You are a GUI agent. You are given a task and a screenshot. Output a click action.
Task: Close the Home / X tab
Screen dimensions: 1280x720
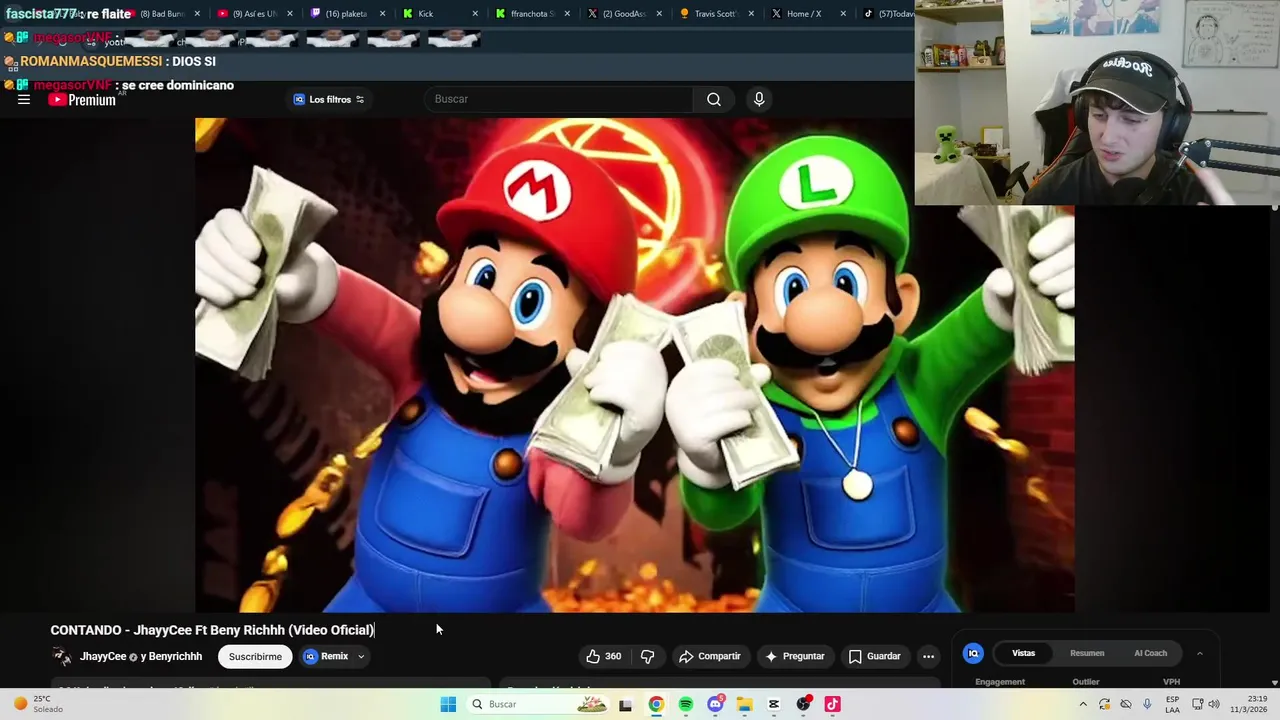844,14
